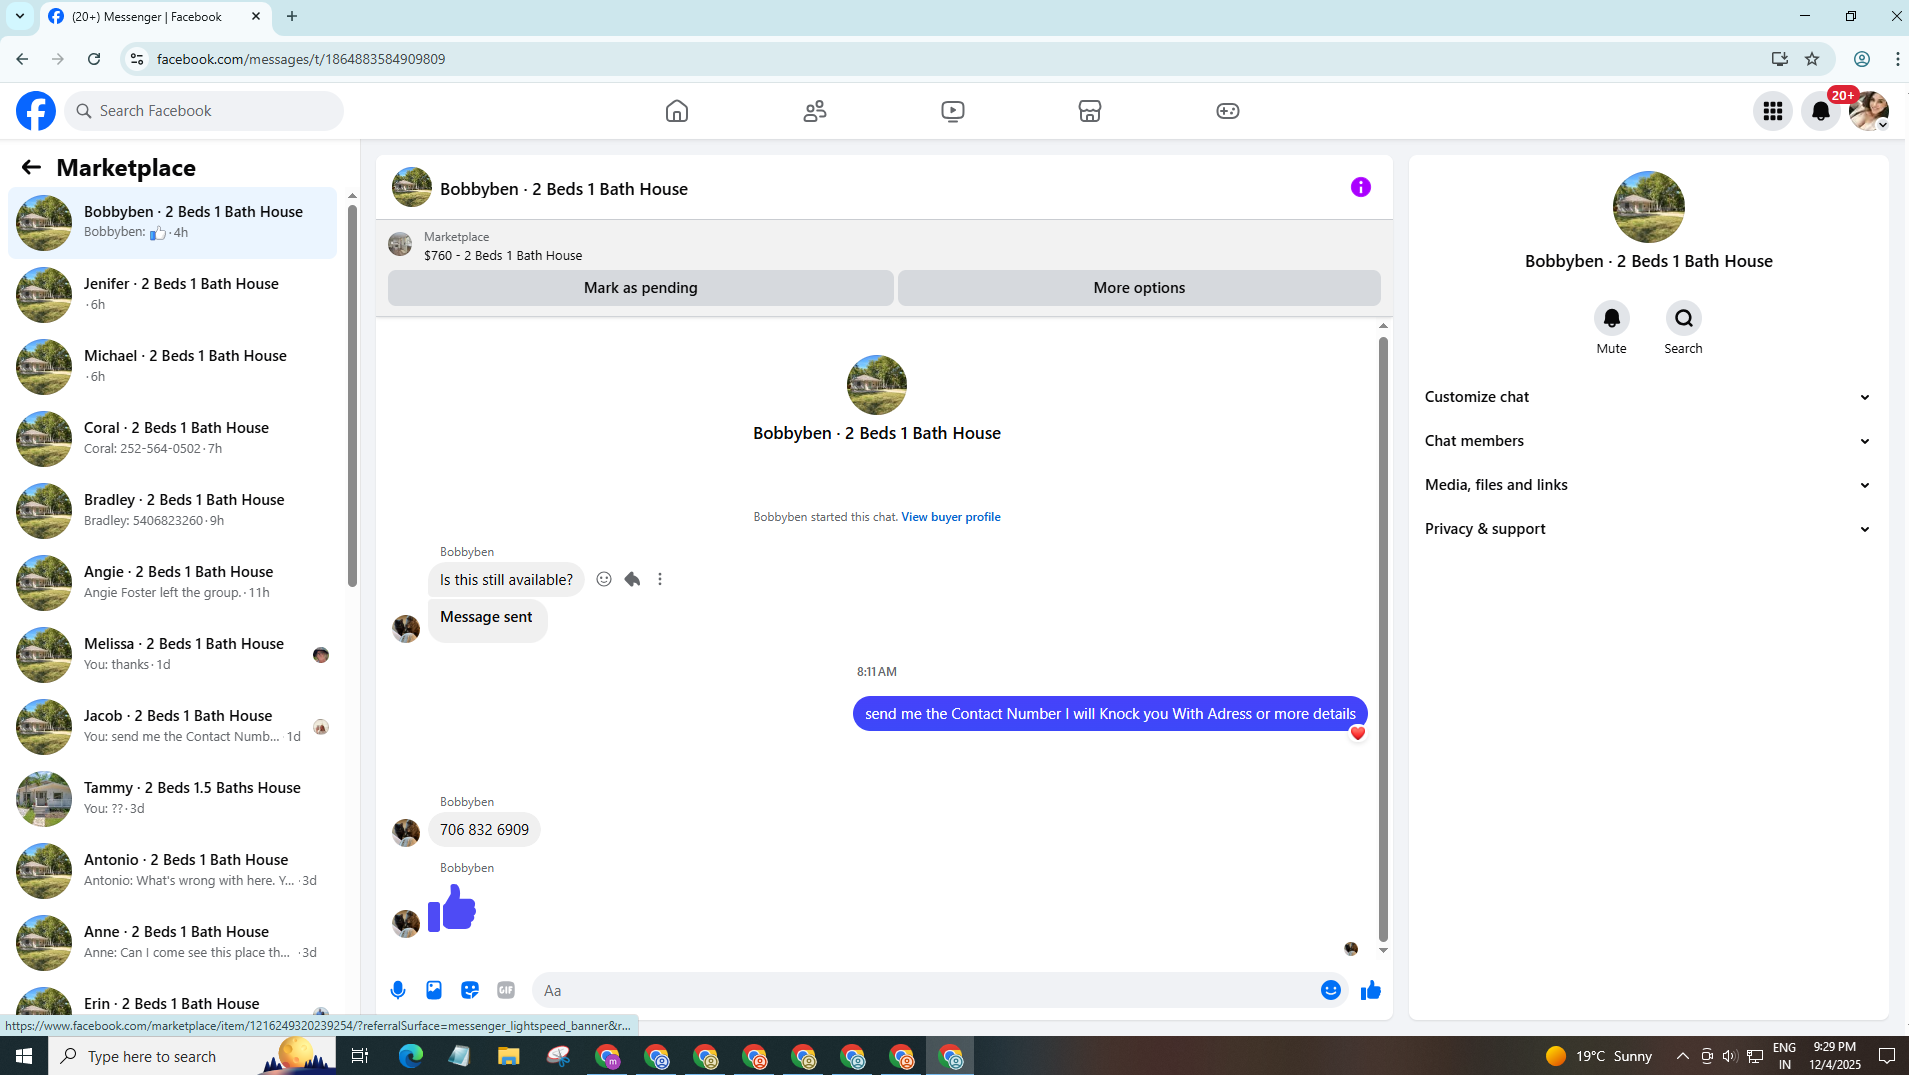Screen dimensions: 1909x1075
Task: Send a voice clip with microphone icon
Action: pyautogui.click(x=398, y=990)
